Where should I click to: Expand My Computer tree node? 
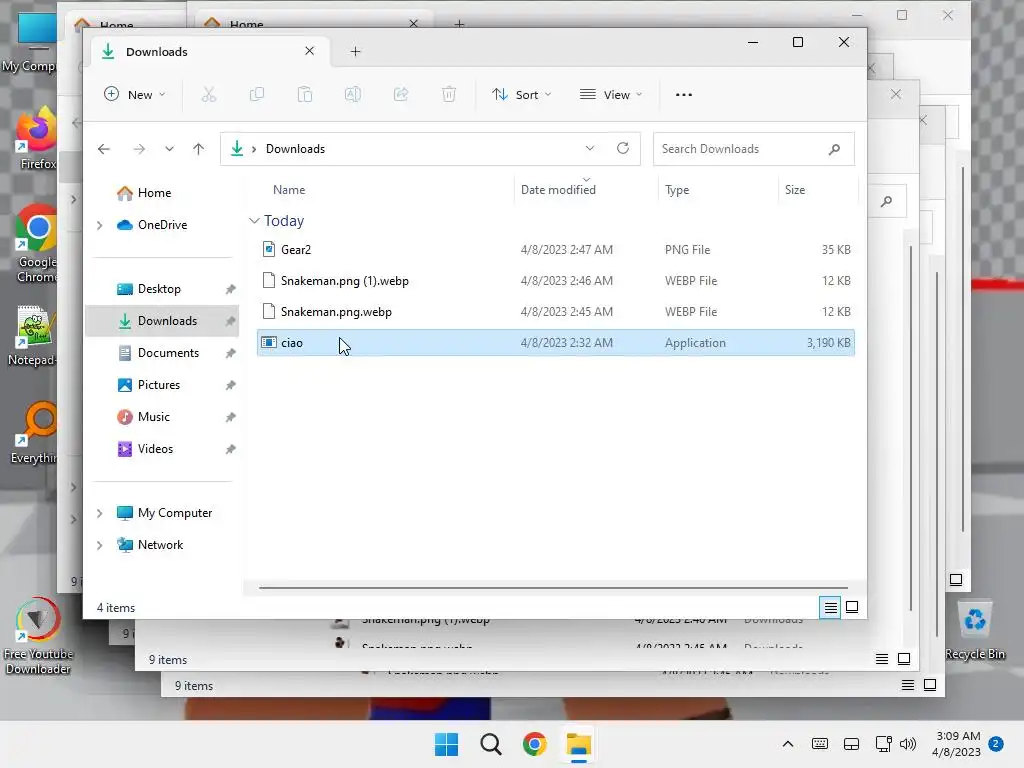tap(99, 513)
